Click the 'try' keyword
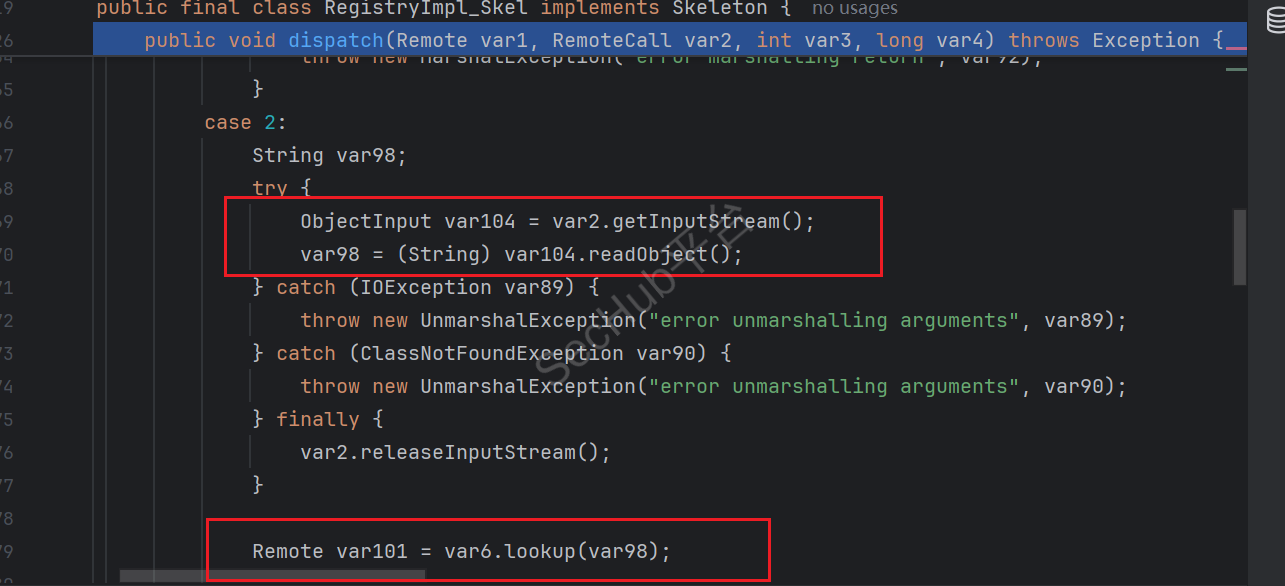 coord(269,188)
